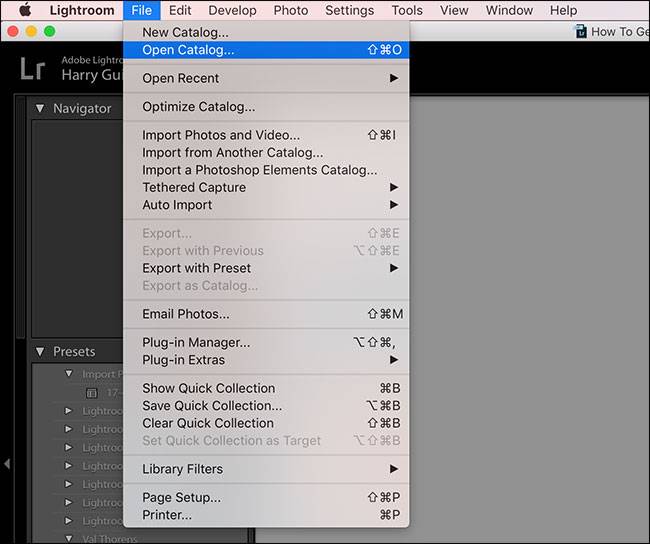
Task: Collapse the Navigator panel triangle
Action: [40, 108]
